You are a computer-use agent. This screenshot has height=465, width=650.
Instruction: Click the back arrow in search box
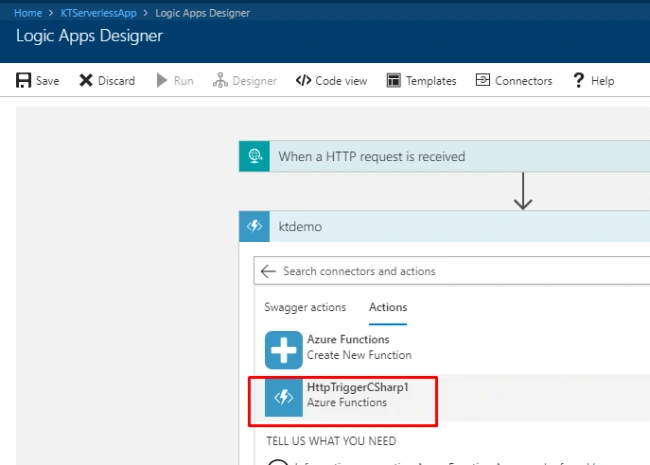coord(268,271)
